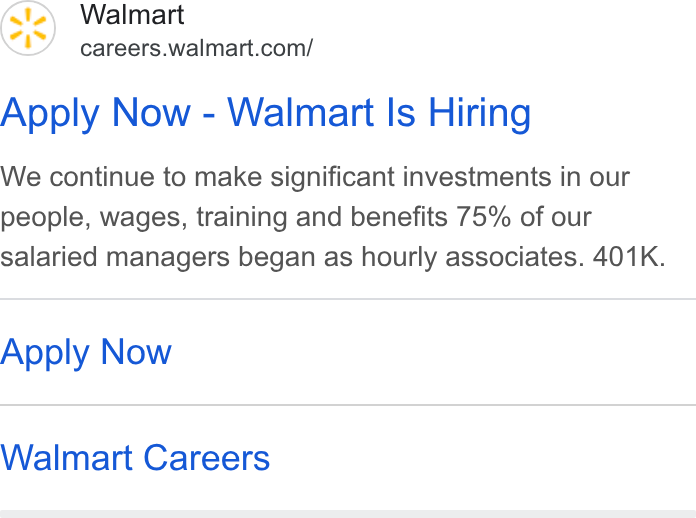Click the word 'Careers' in the bottom sitelink
The height and width of the screenshot is (518, 696).
pos(206,458)
